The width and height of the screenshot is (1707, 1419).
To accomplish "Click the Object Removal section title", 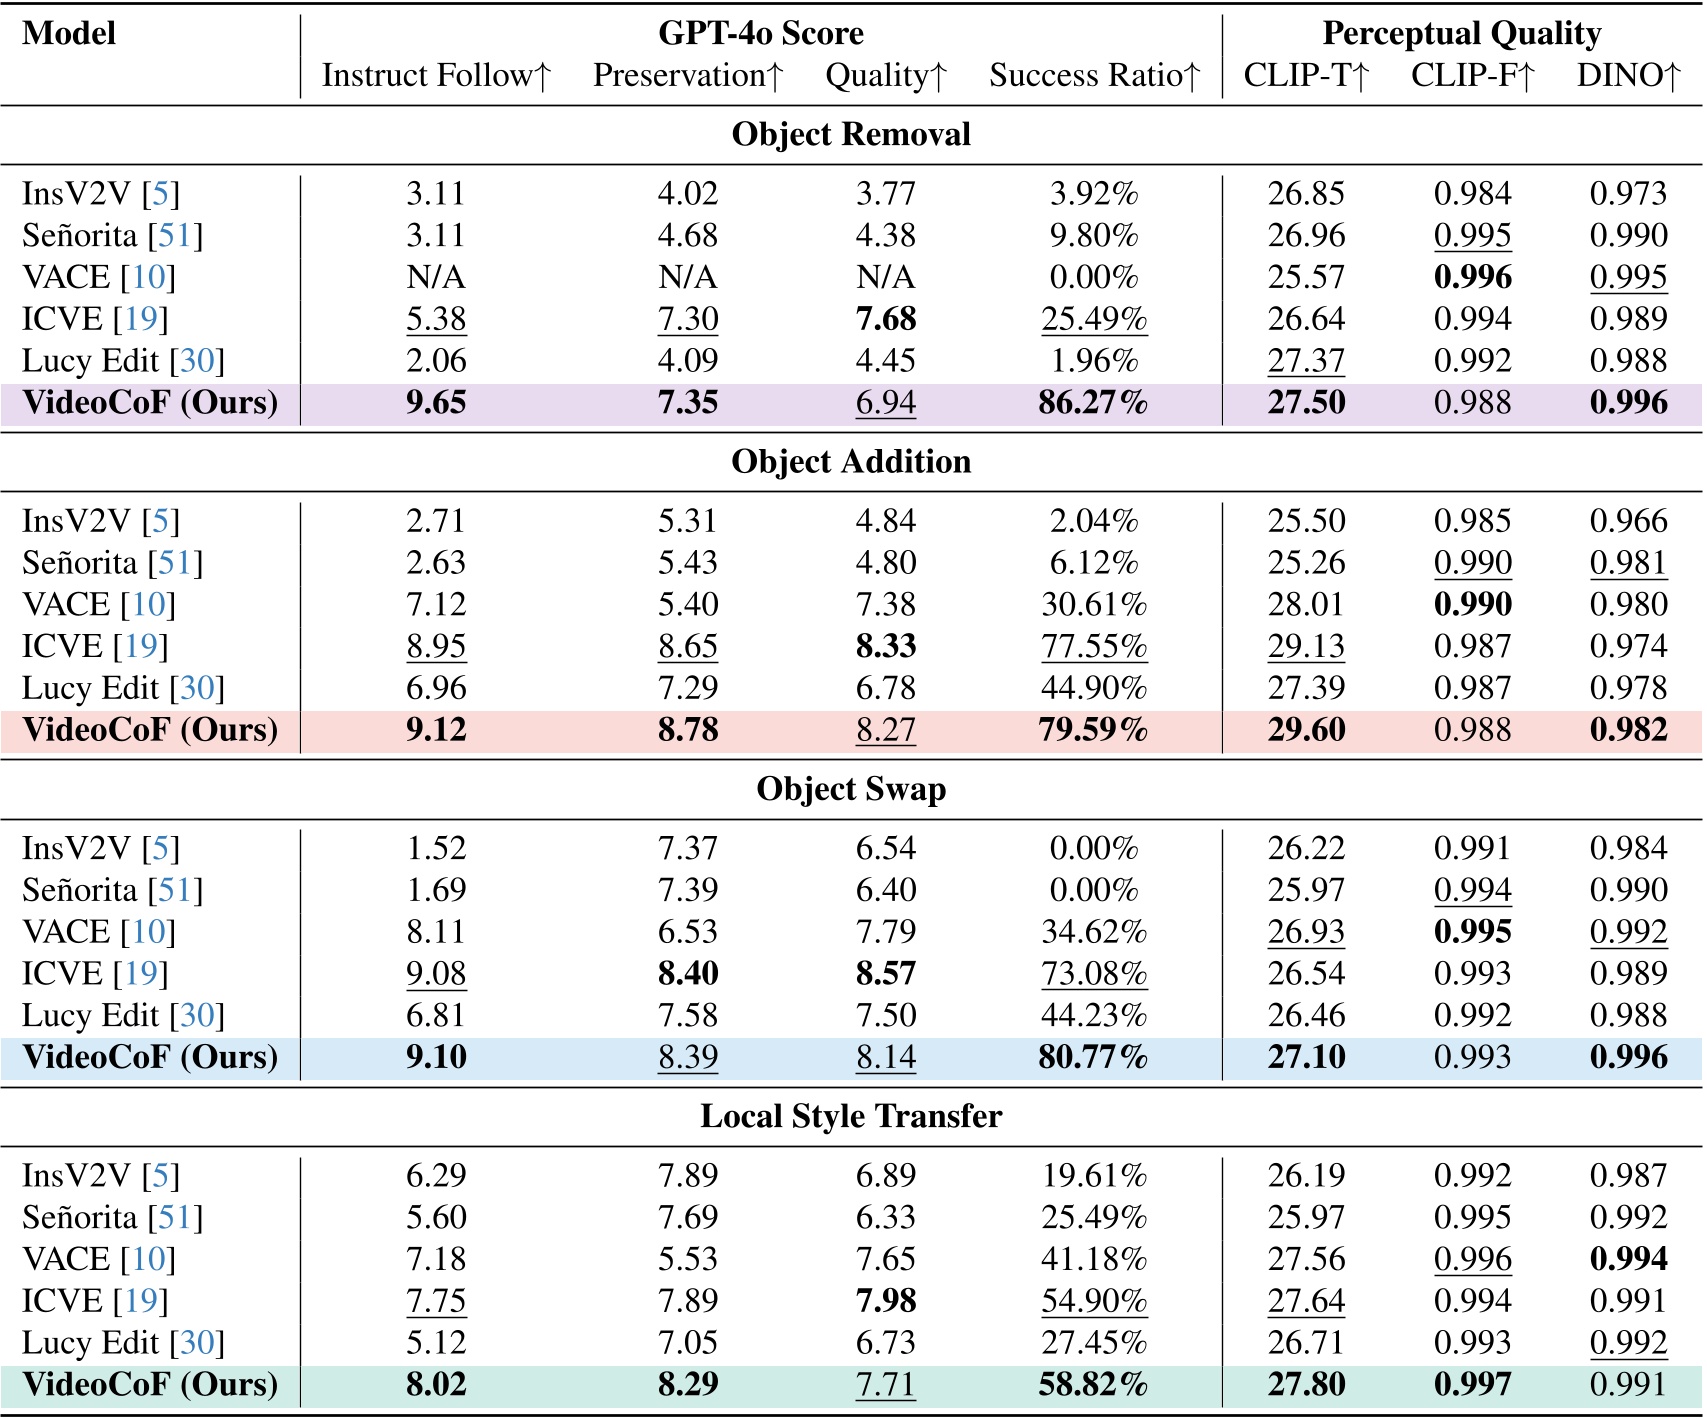I will (851, 135).
